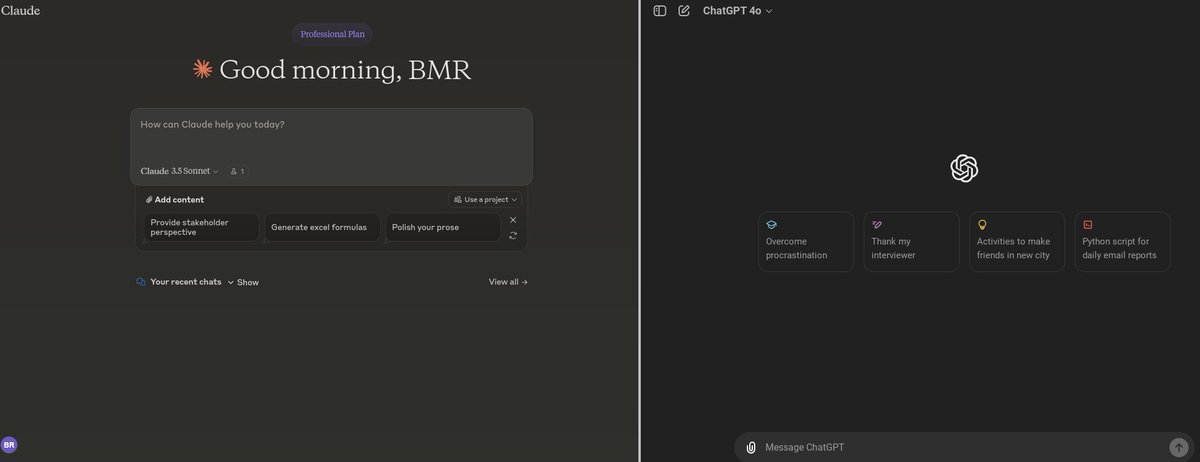Screen dimensions: 1200x462
Task: Open the 'Use a project' dropdown
Action: click(486, 199)
